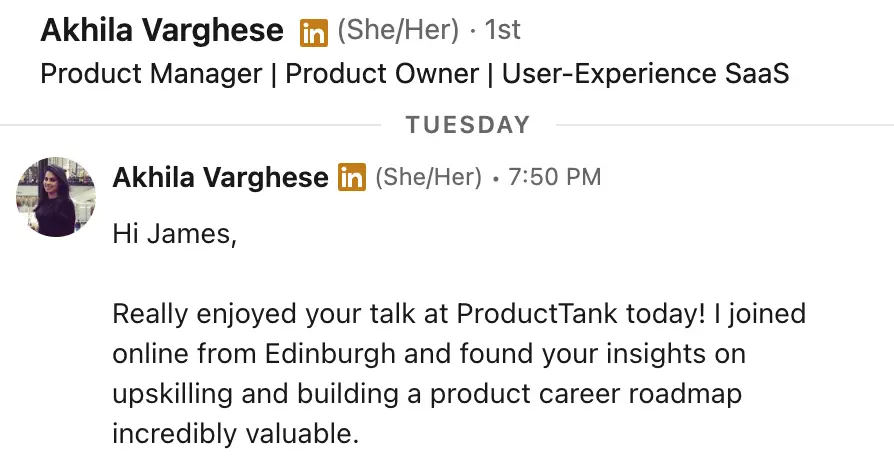Click the sender name above the message

coord(220,178)
